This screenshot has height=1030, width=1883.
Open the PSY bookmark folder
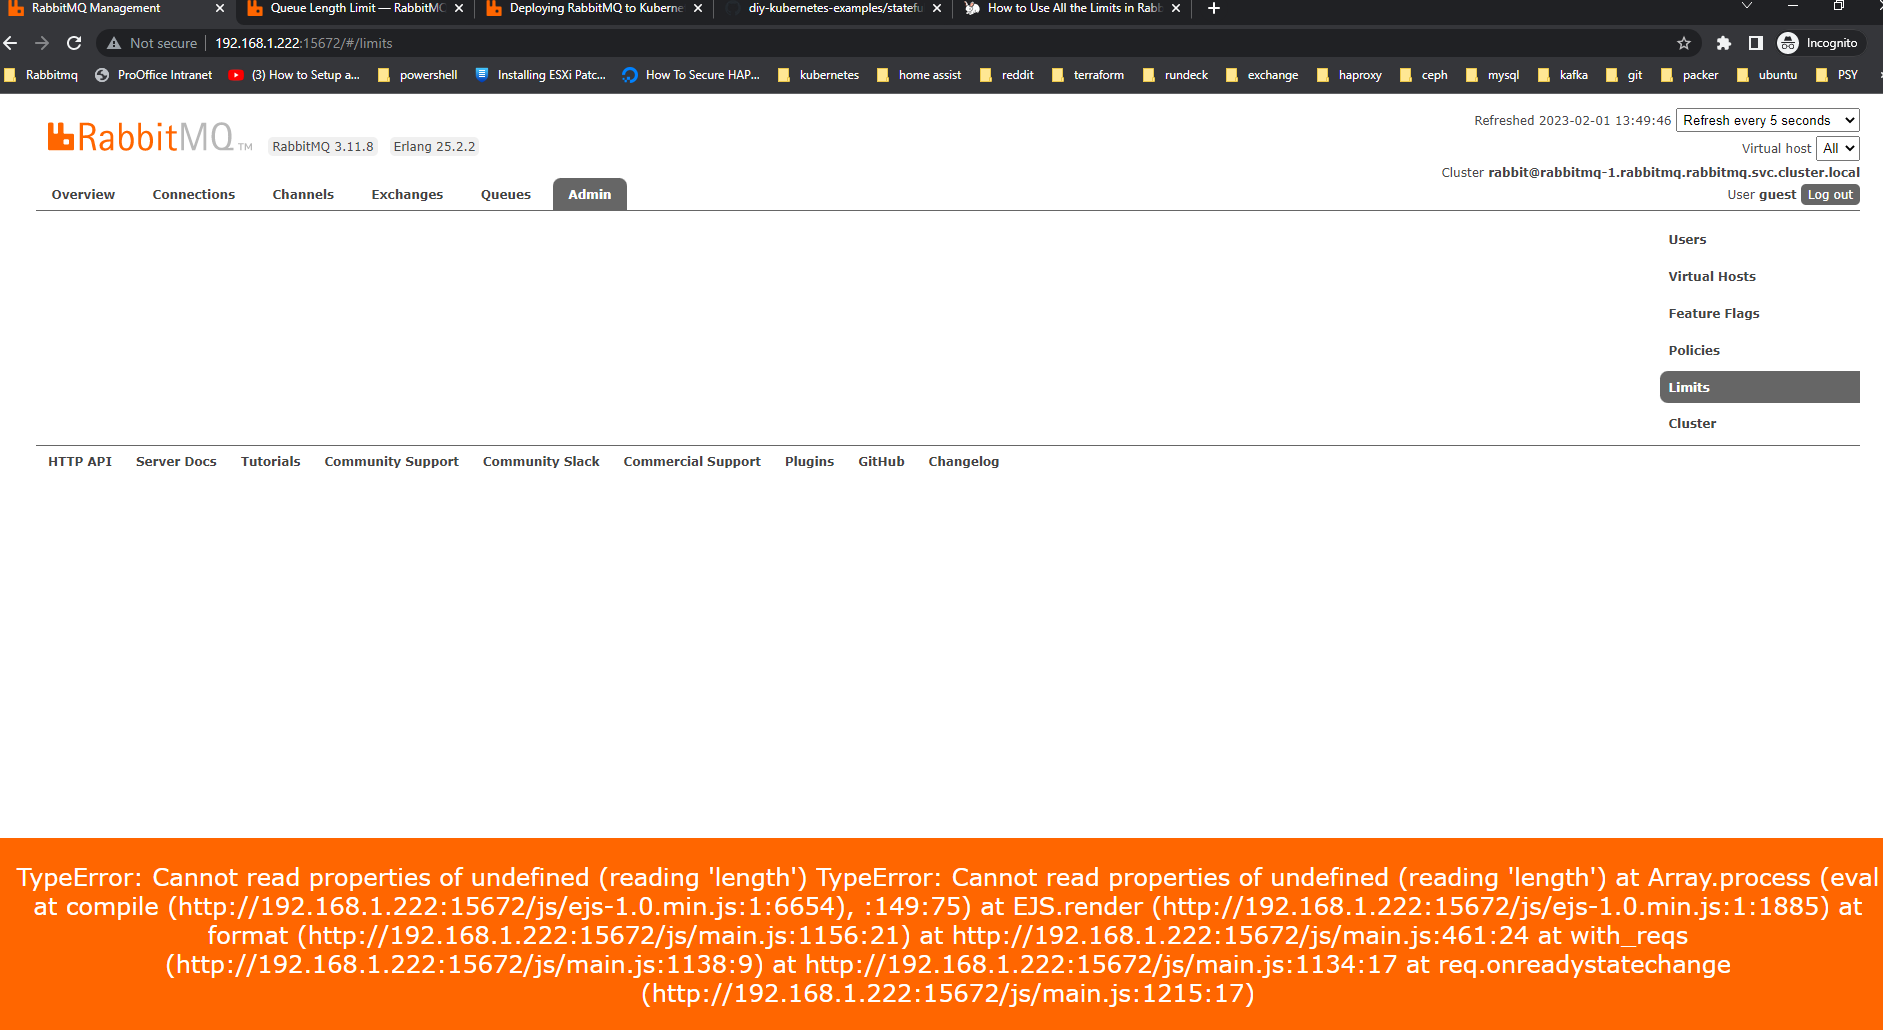[x=1837, y=75]
